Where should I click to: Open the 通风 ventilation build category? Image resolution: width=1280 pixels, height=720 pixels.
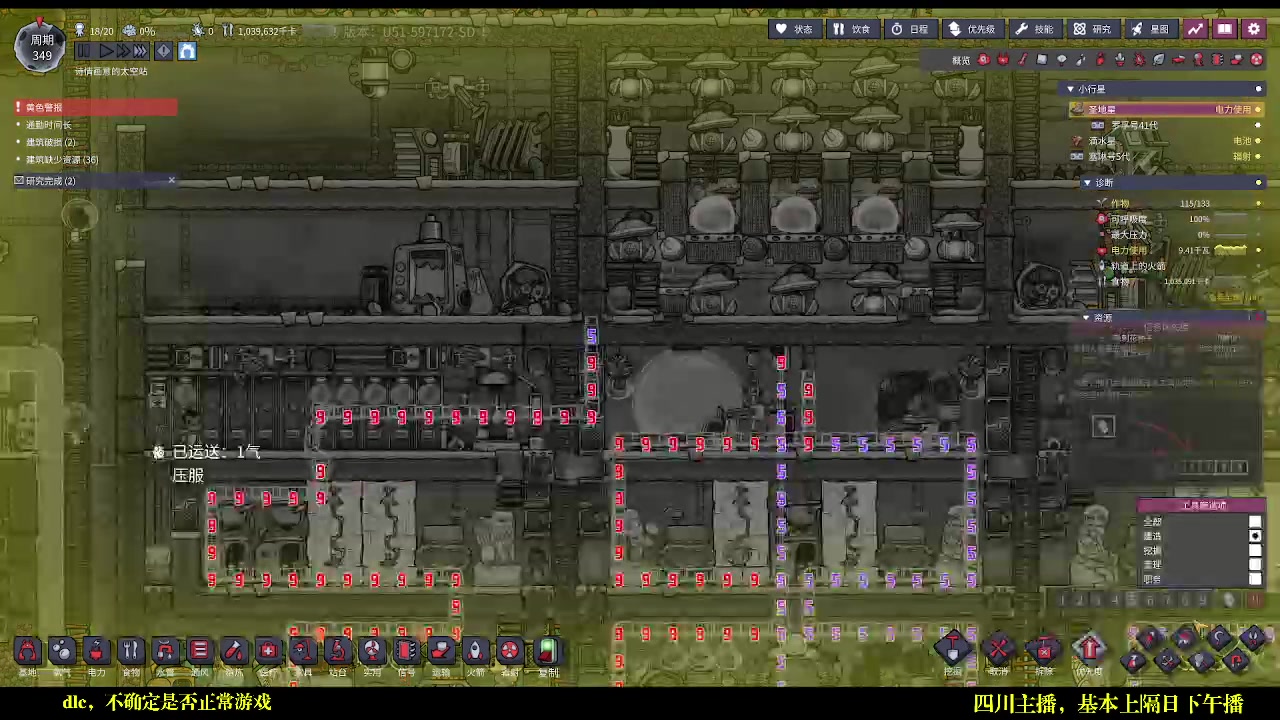(x=200, y=651)
